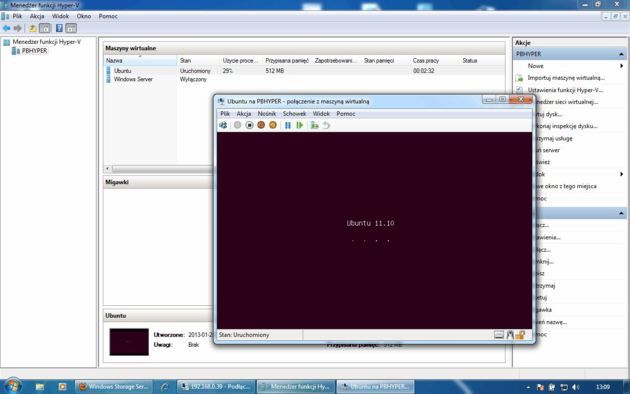Viewport: 630px width, 394px height.
Task: Click the Forward arrow in Hyper-V Manager toolbar
Action: point(17,28)
